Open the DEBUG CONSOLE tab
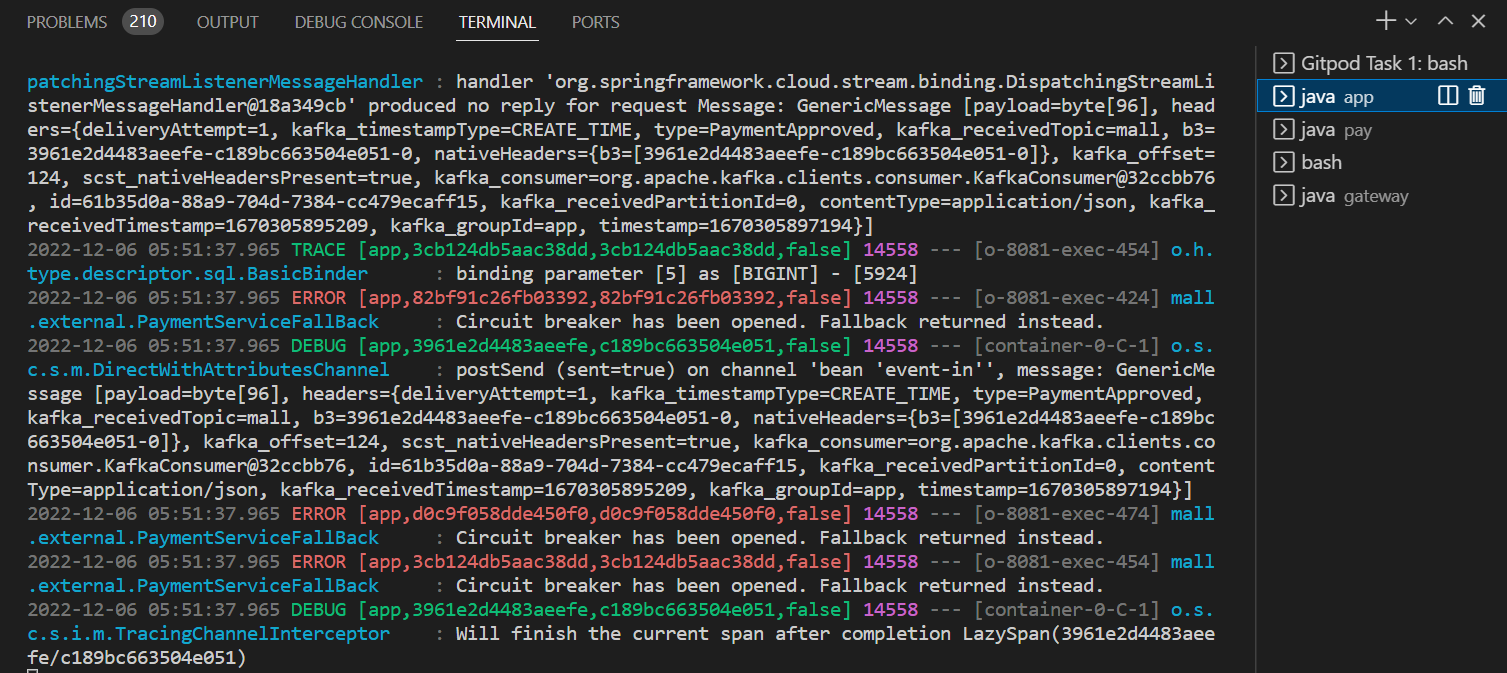The width and height of the screenshot is (1507, 673). click(x=358, y=21)
